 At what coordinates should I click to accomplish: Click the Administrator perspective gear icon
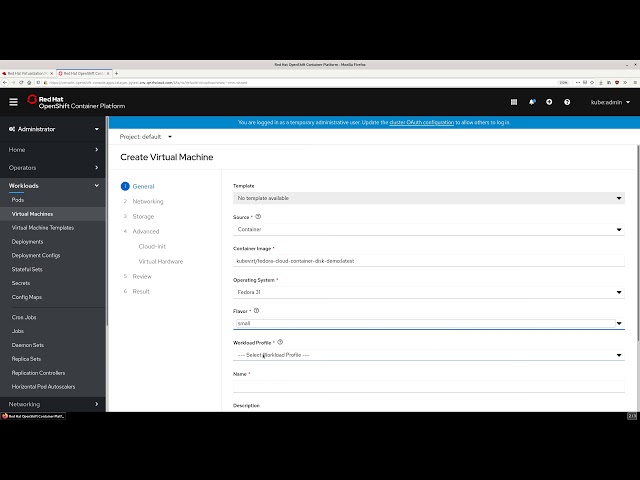click(x=12, y=129)
